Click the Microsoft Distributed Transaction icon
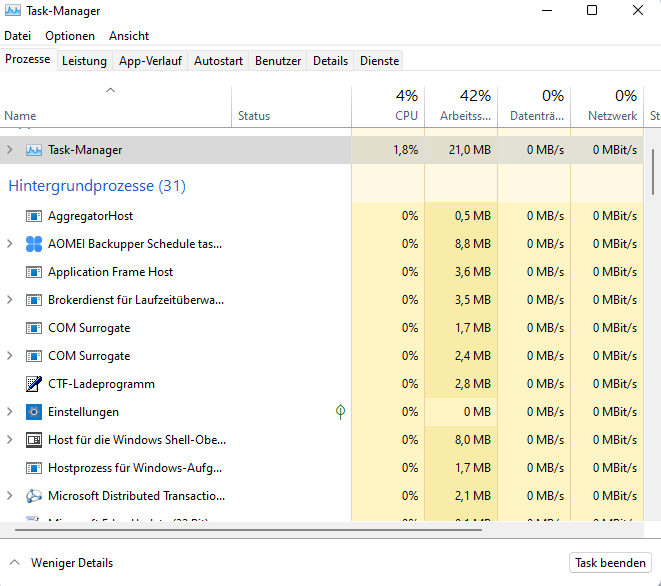The width and height of the screenshot is (661, 586). [34, 496]
